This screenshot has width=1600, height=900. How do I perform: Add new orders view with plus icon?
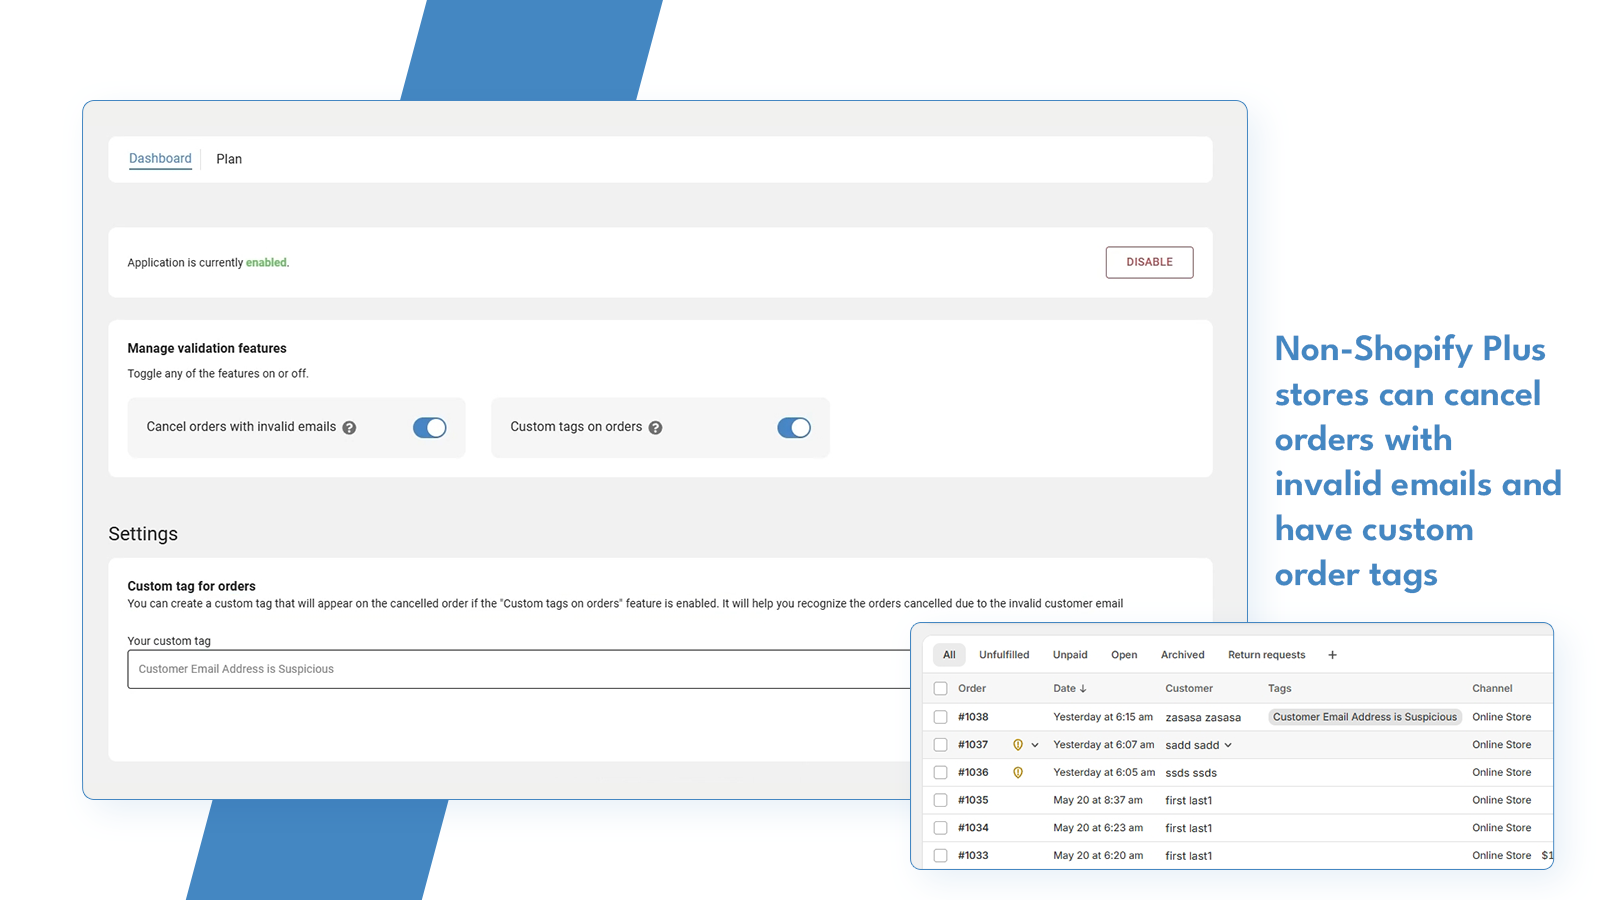(1332, 655)
